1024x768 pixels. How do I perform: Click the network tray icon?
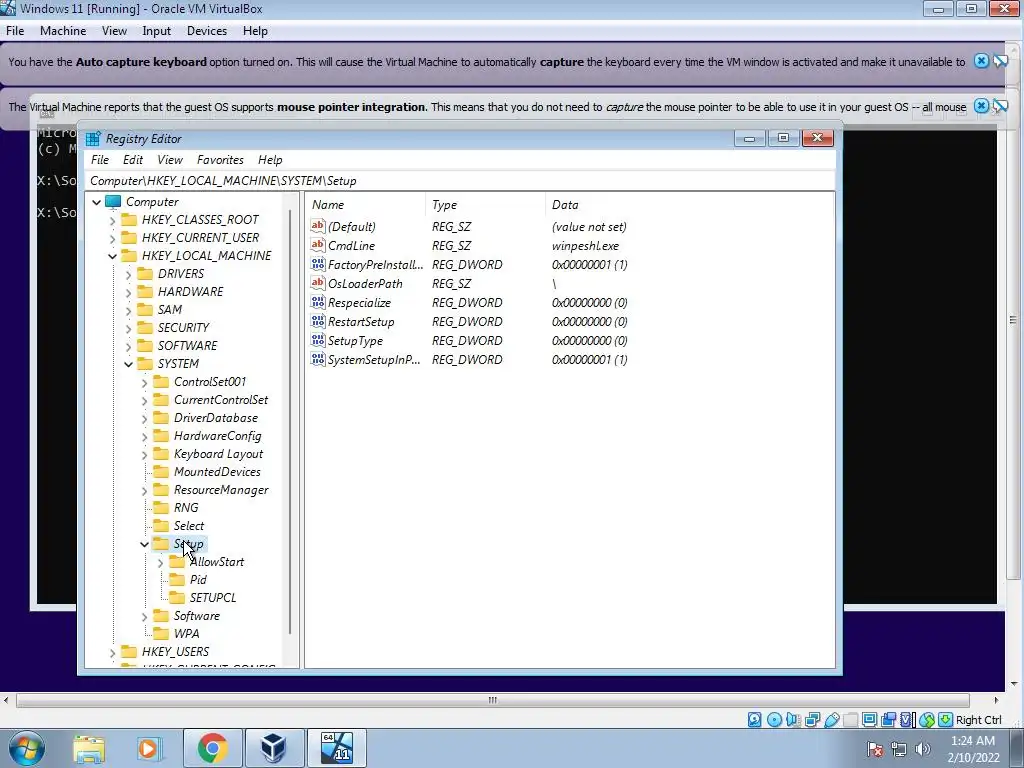(899, 749)
